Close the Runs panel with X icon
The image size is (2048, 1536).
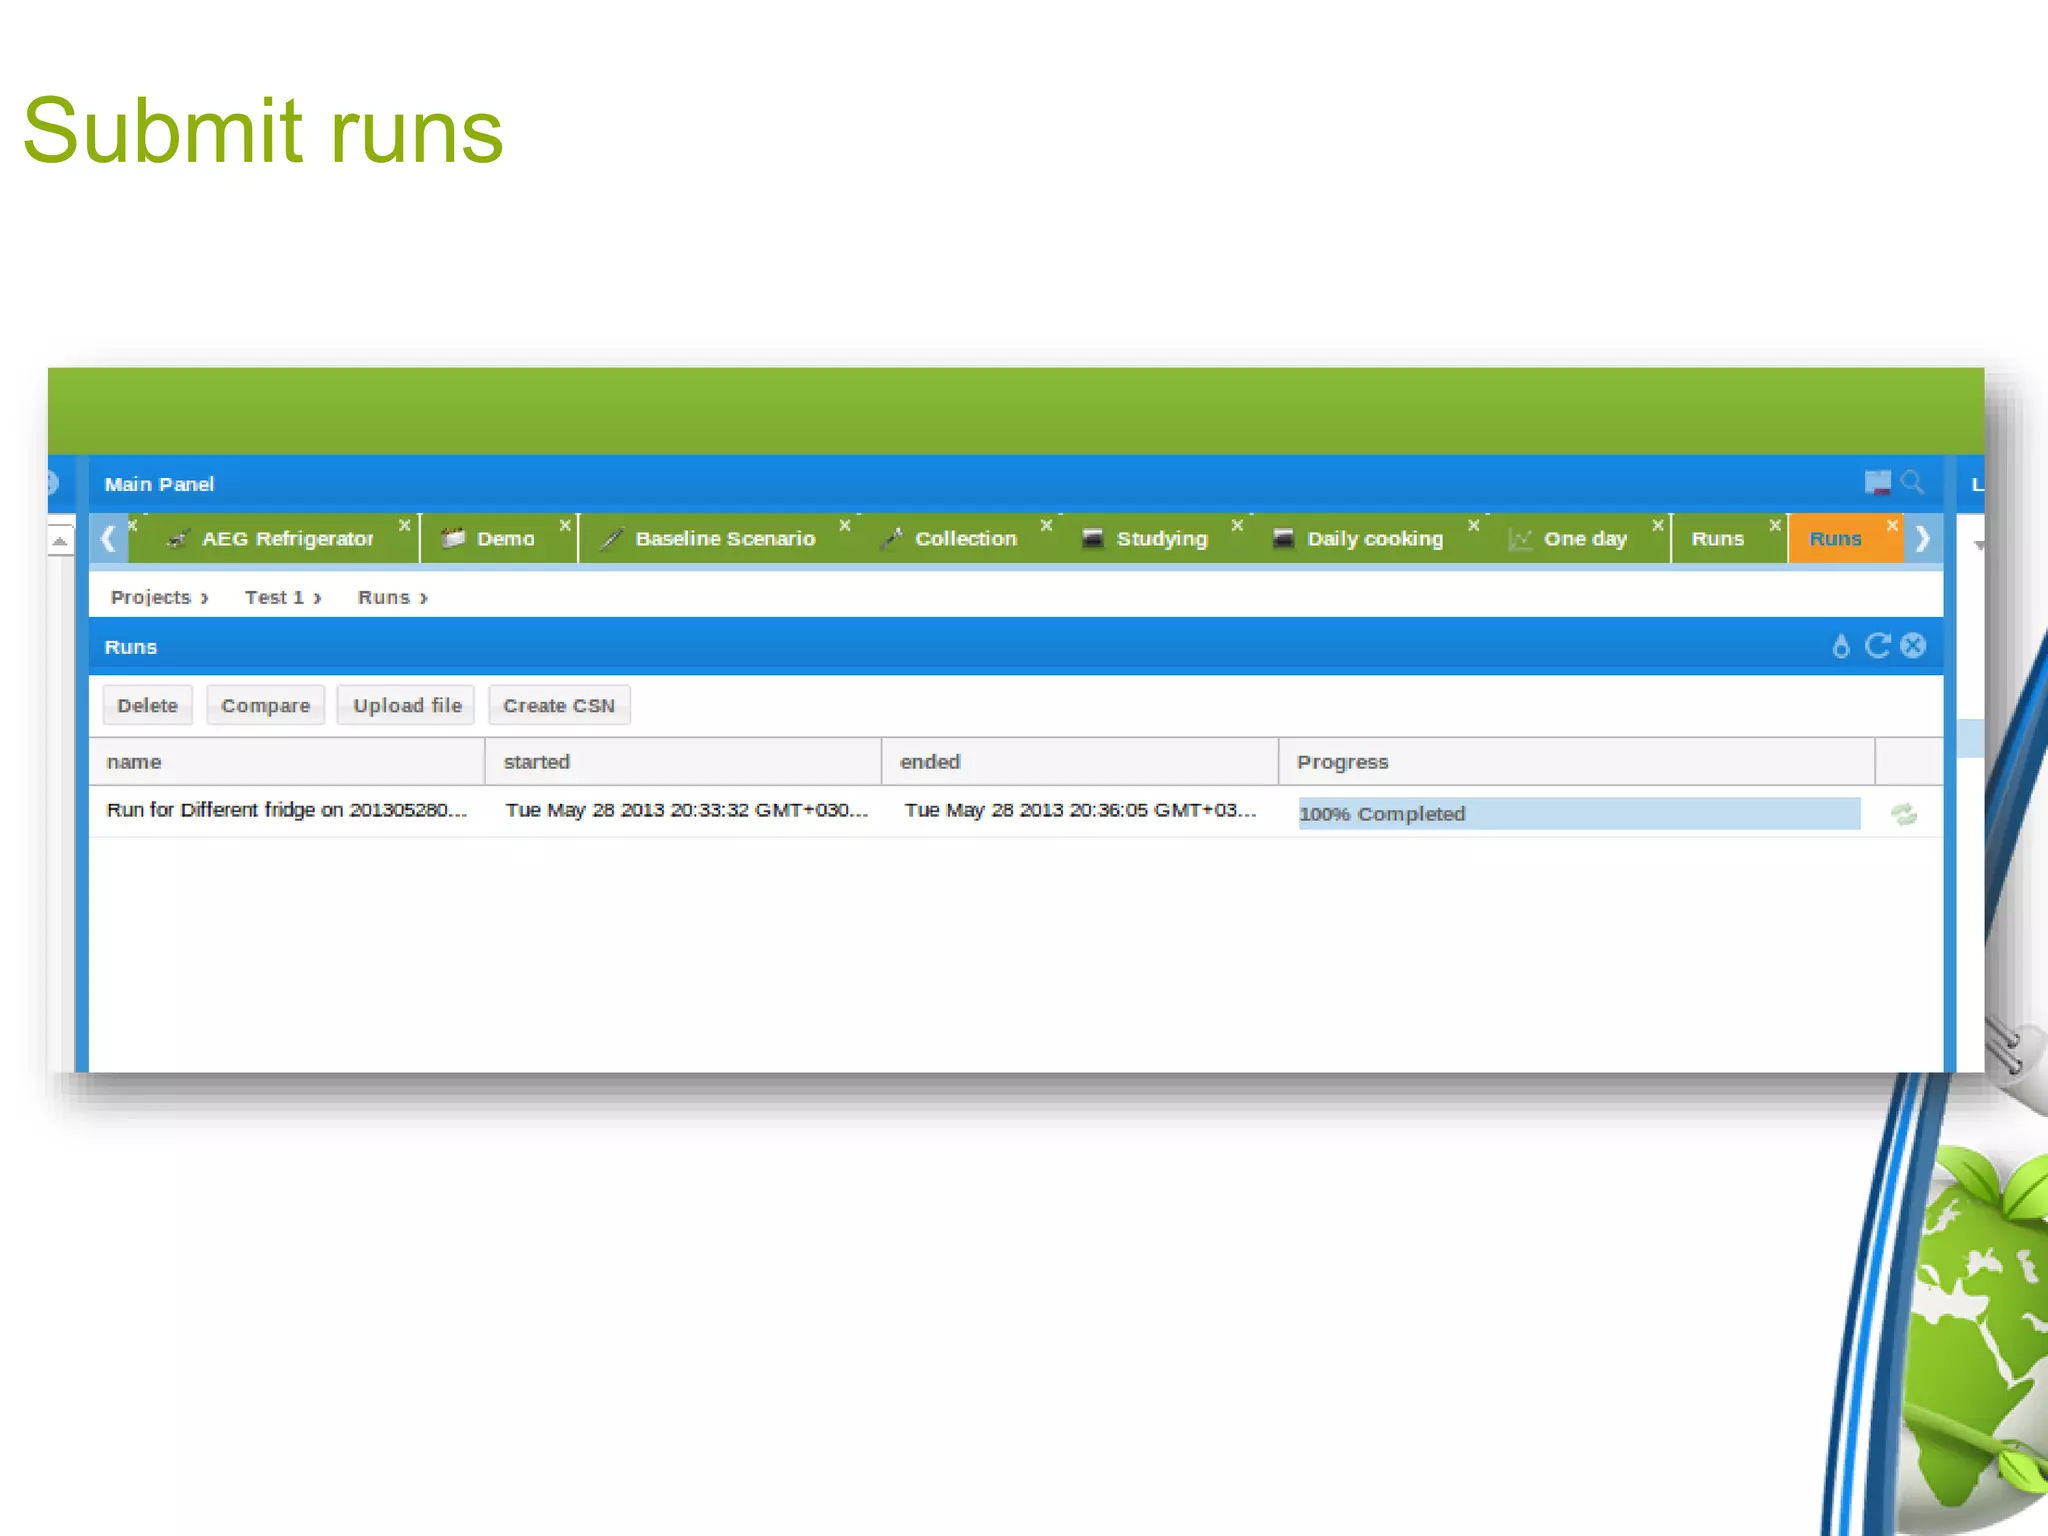pos(1913,646)
